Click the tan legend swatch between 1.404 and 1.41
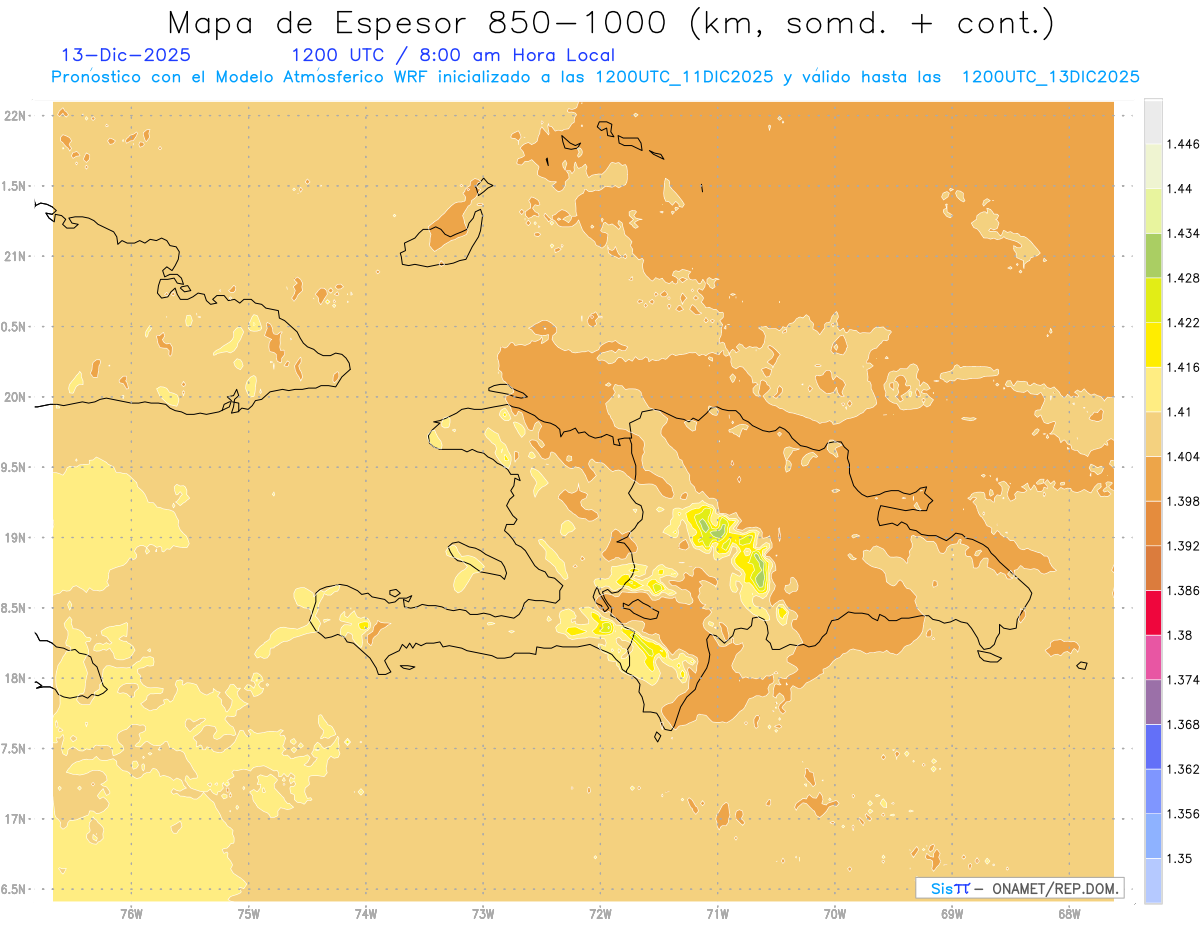The width and height of the screenshot is (1200, 927). click(x=1153, y=434)
